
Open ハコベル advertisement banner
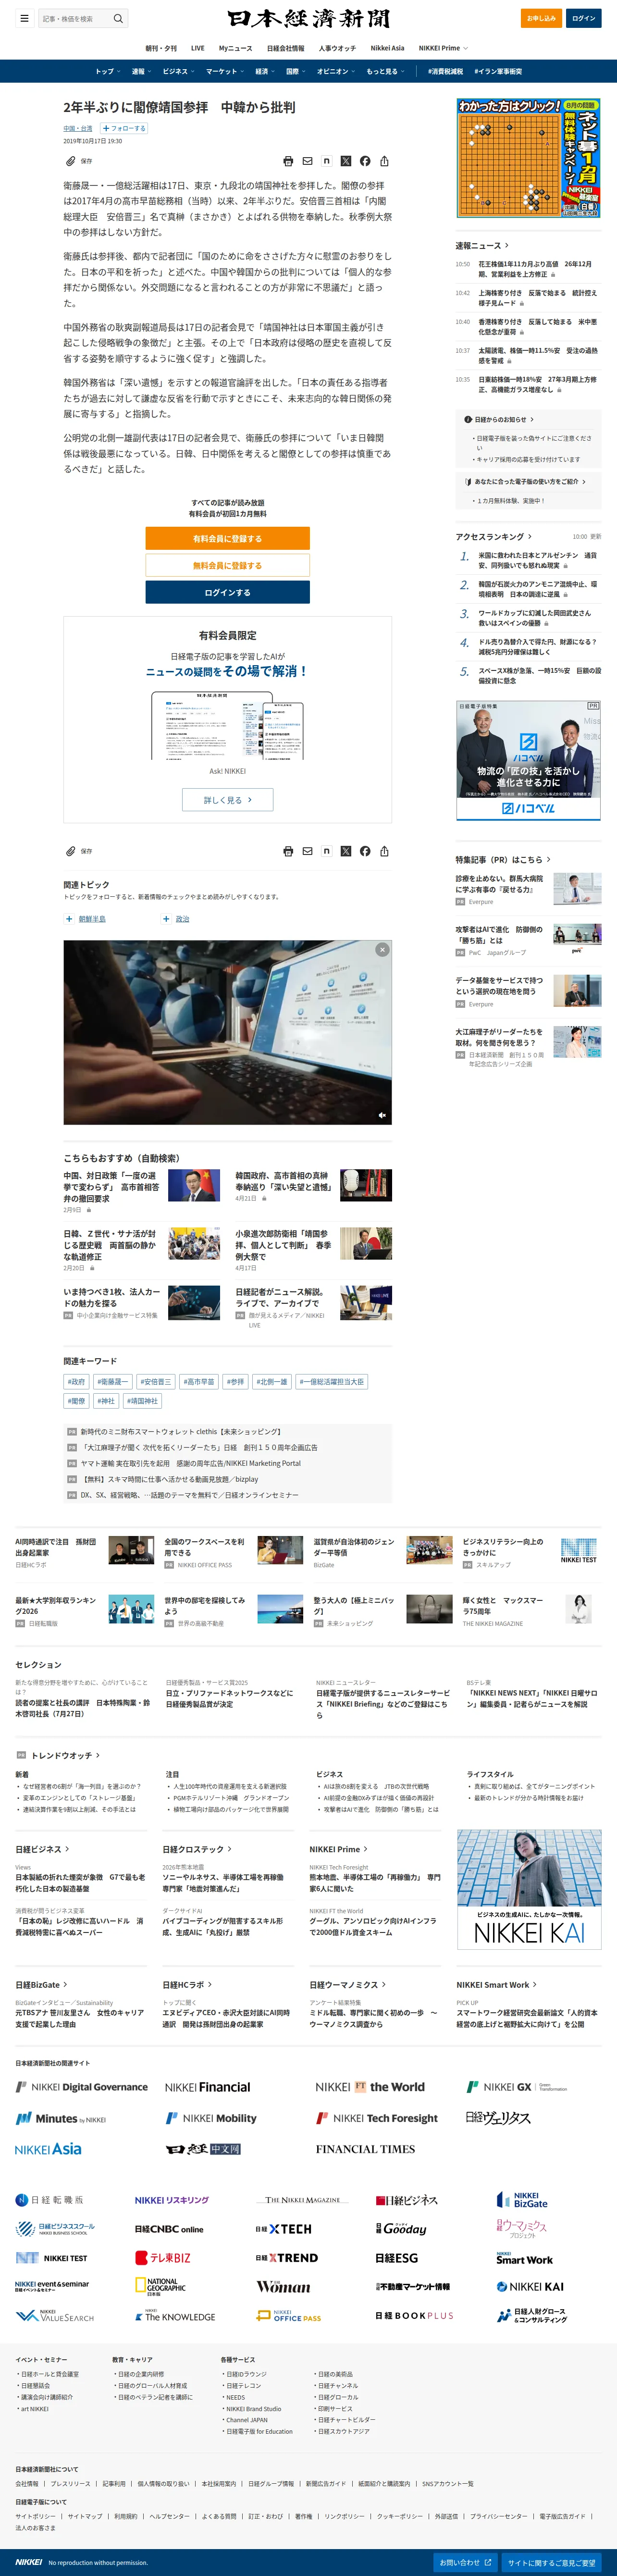pyautogui.click(x=529, y=761)
